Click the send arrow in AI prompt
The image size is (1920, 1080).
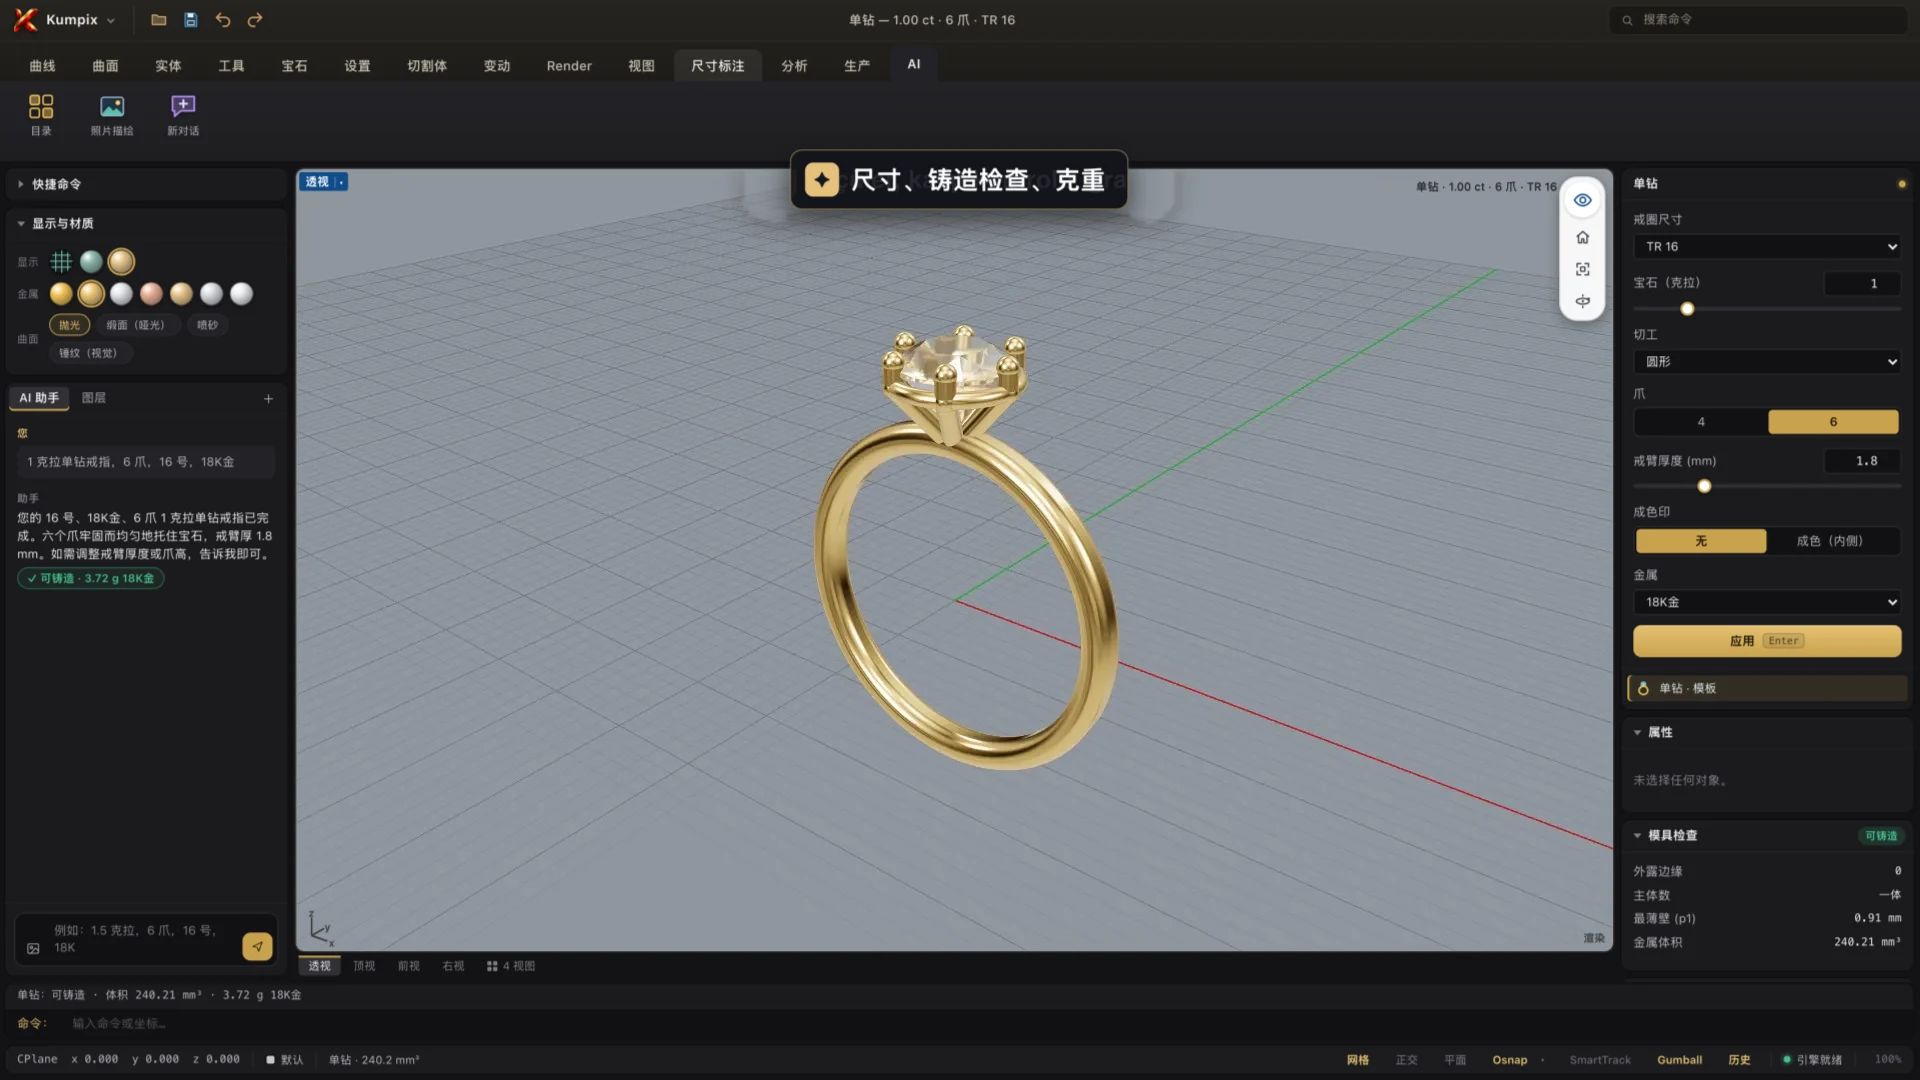point(257,946)
